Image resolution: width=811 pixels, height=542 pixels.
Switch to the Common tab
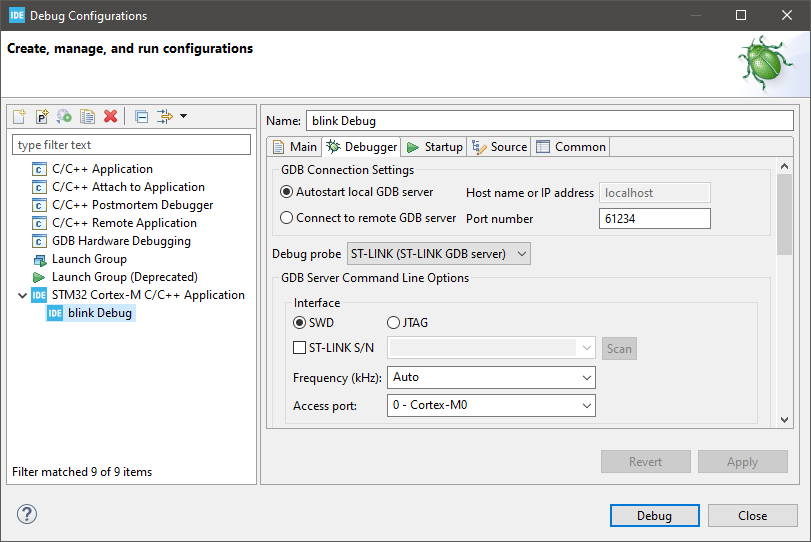[571, 147]
